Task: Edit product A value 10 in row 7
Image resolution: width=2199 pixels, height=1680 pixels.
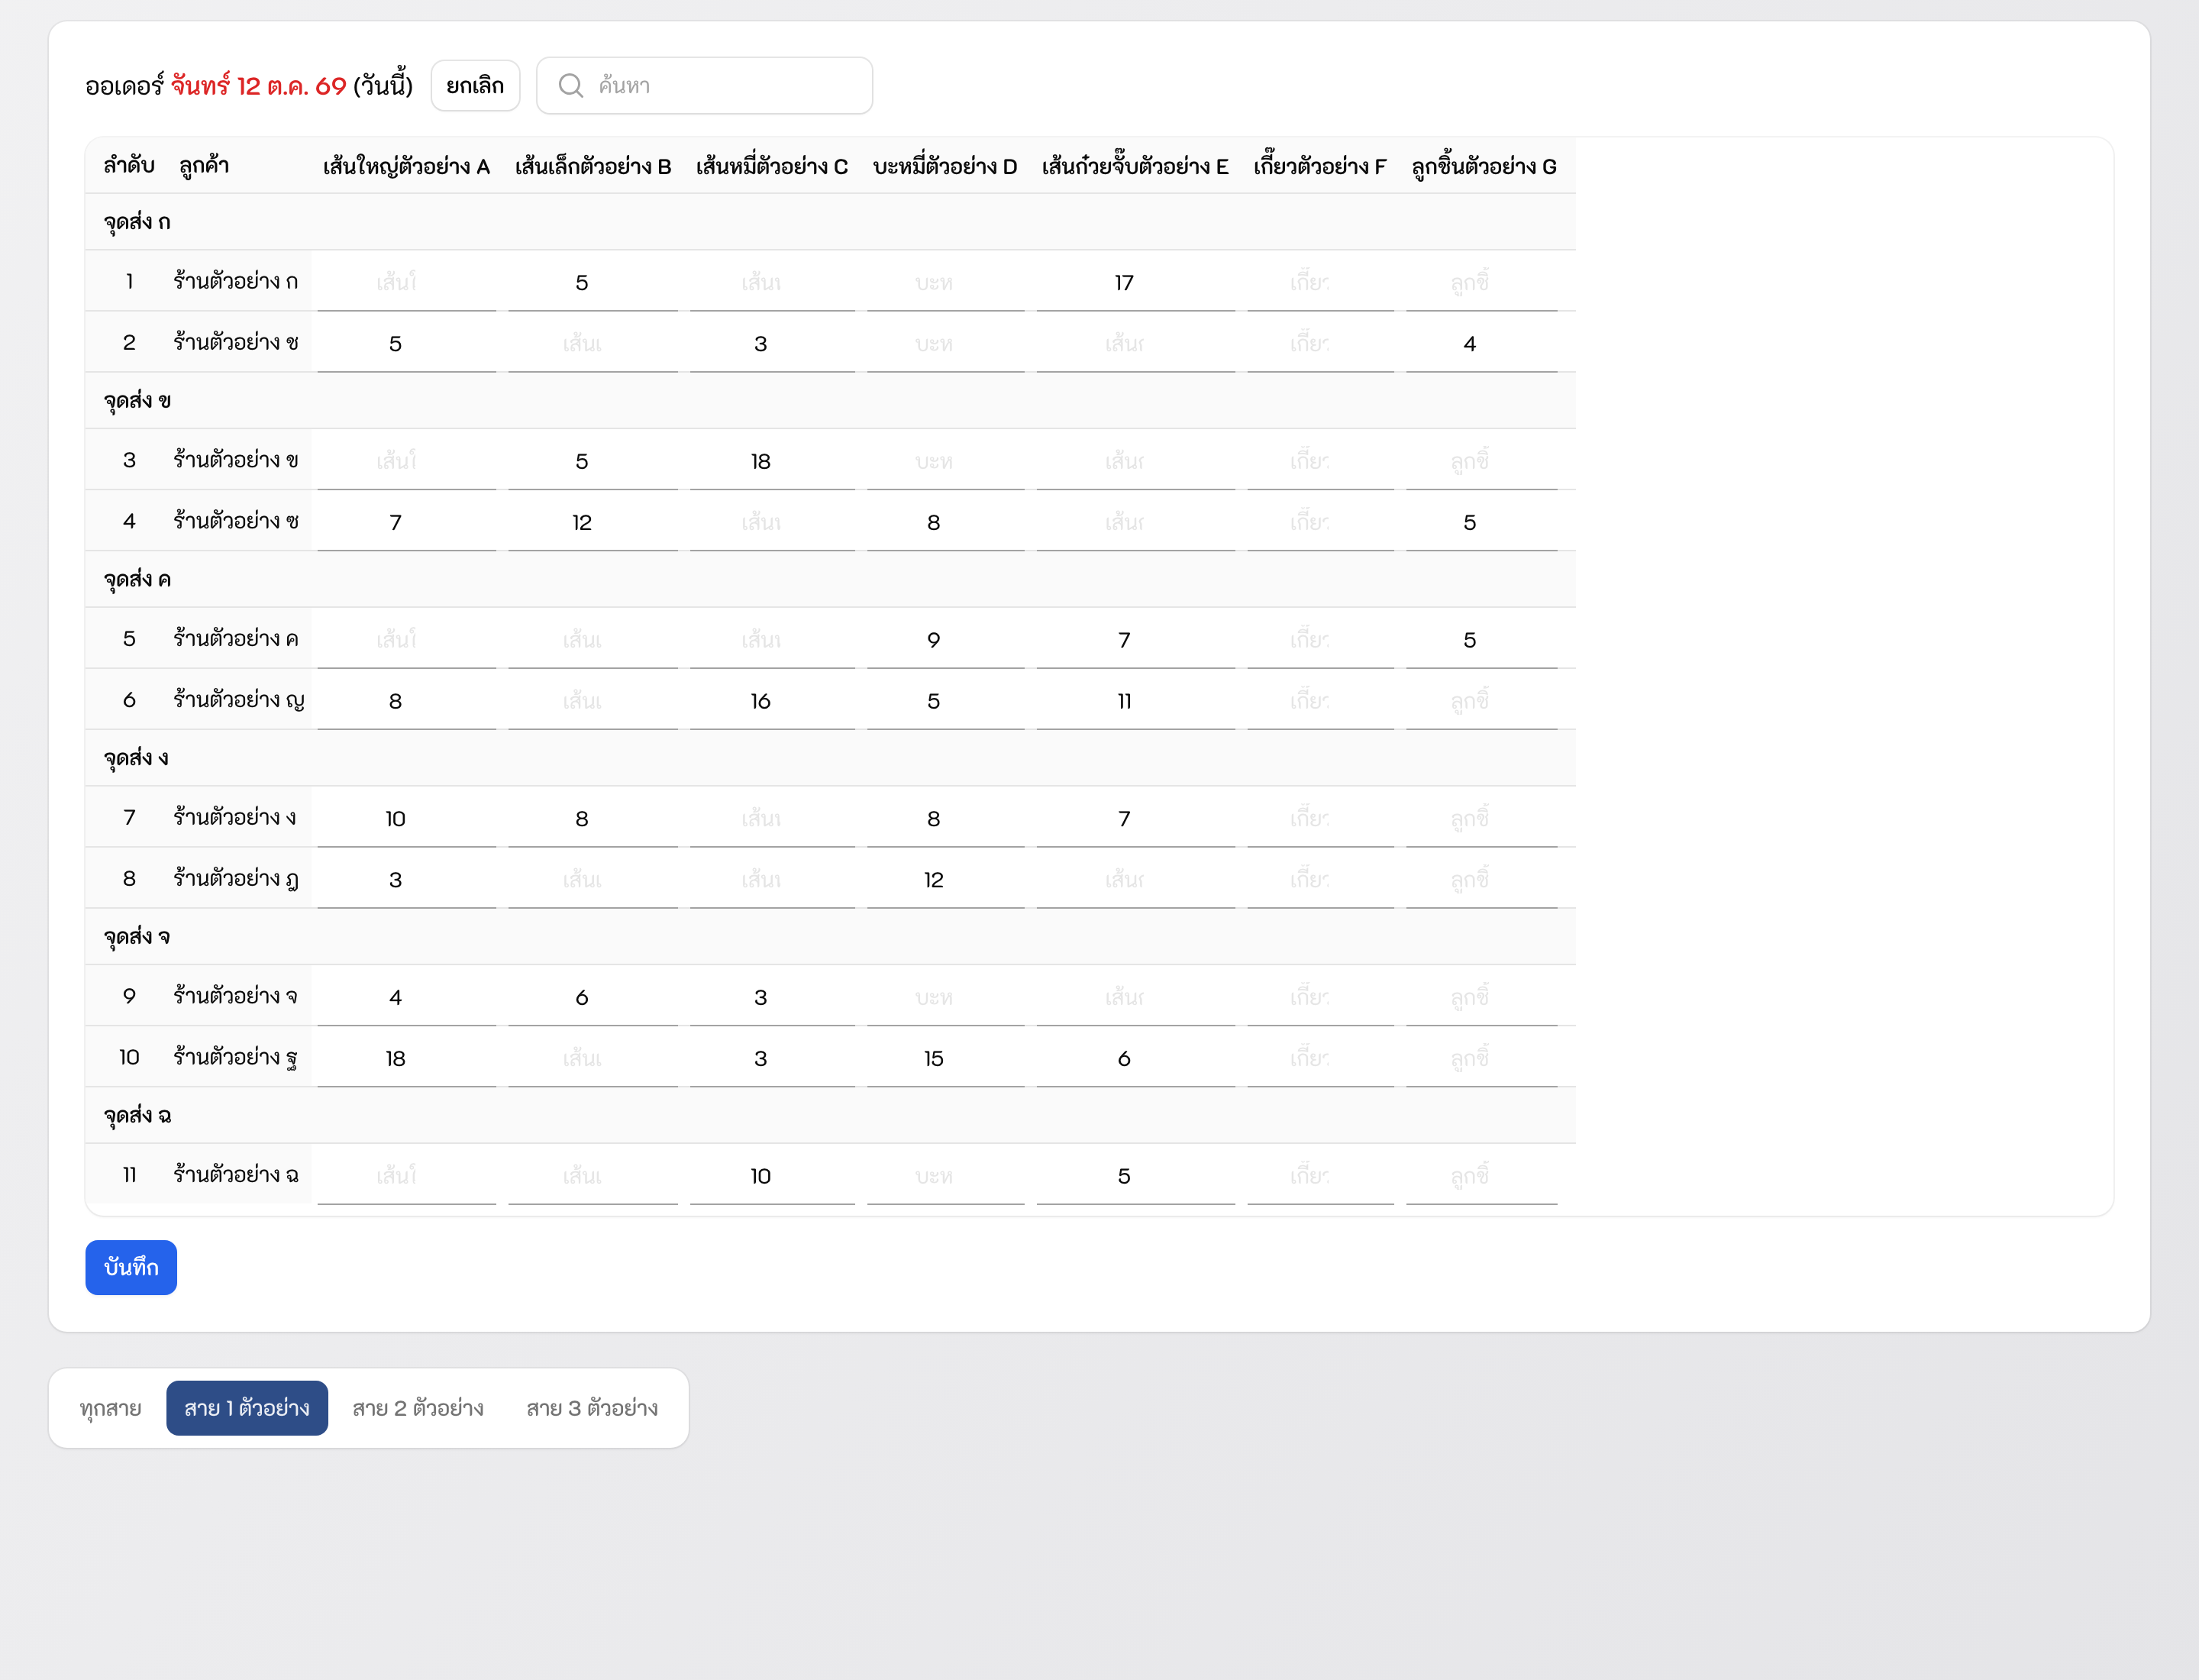Action: click(406, 819)
